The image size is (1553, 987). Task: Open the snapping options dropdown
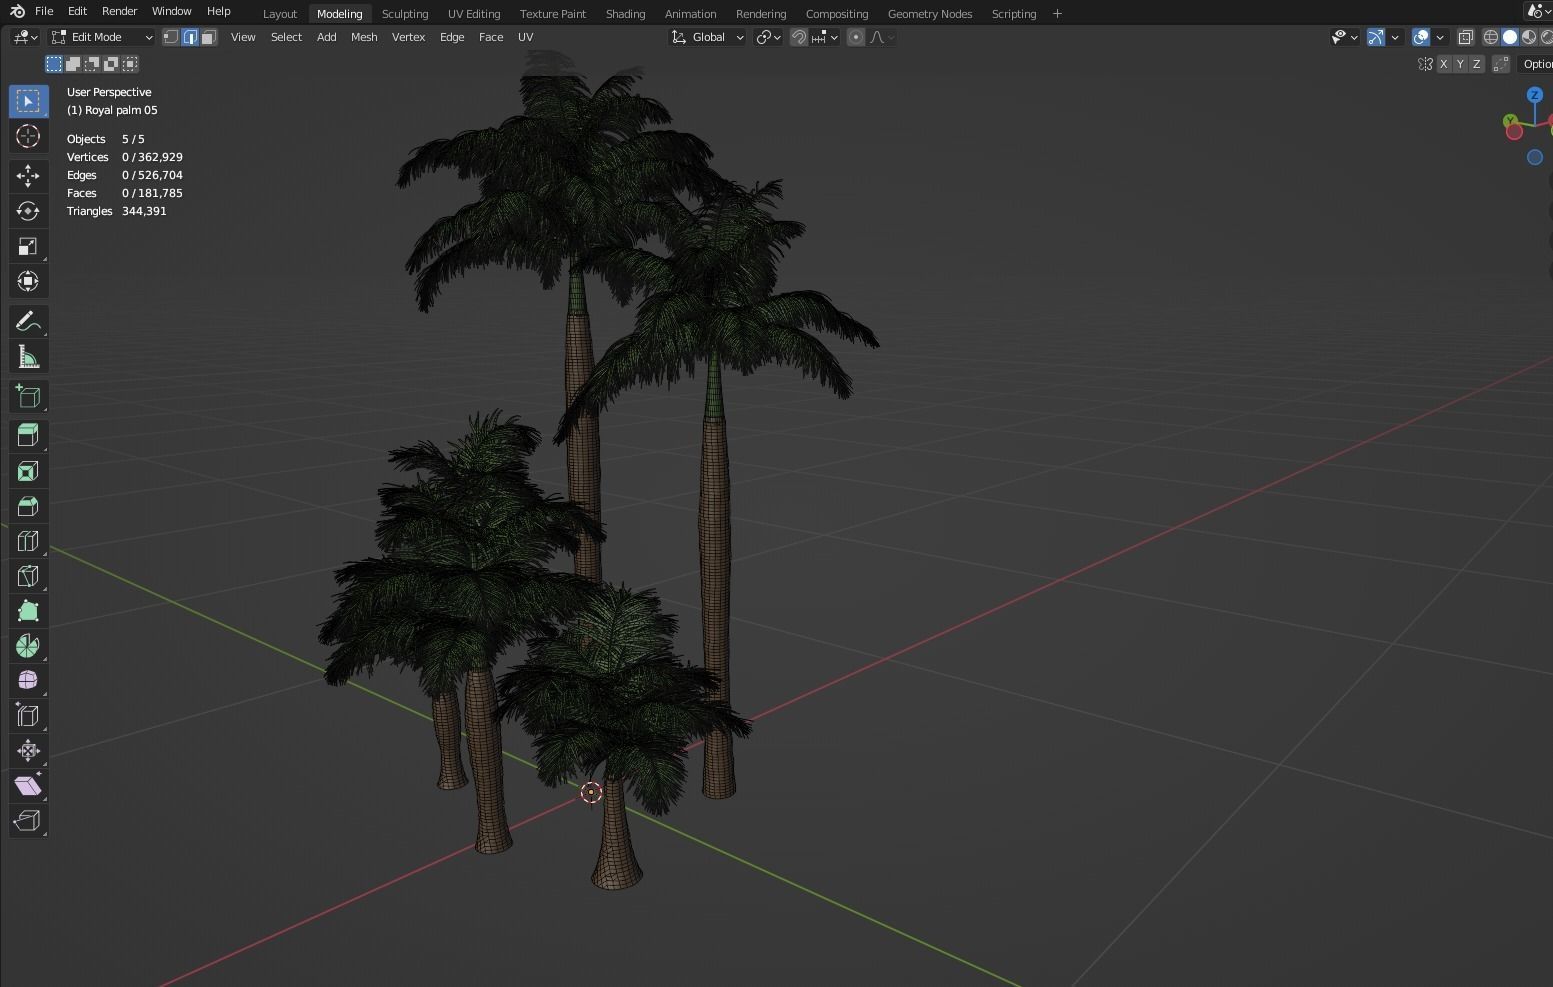tap(834, 37)
